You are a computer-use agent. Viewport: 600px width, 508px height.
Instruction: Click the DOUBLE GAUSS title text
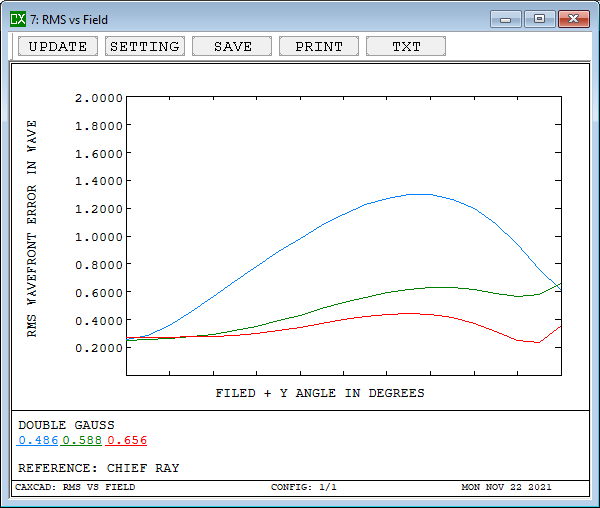66,425
